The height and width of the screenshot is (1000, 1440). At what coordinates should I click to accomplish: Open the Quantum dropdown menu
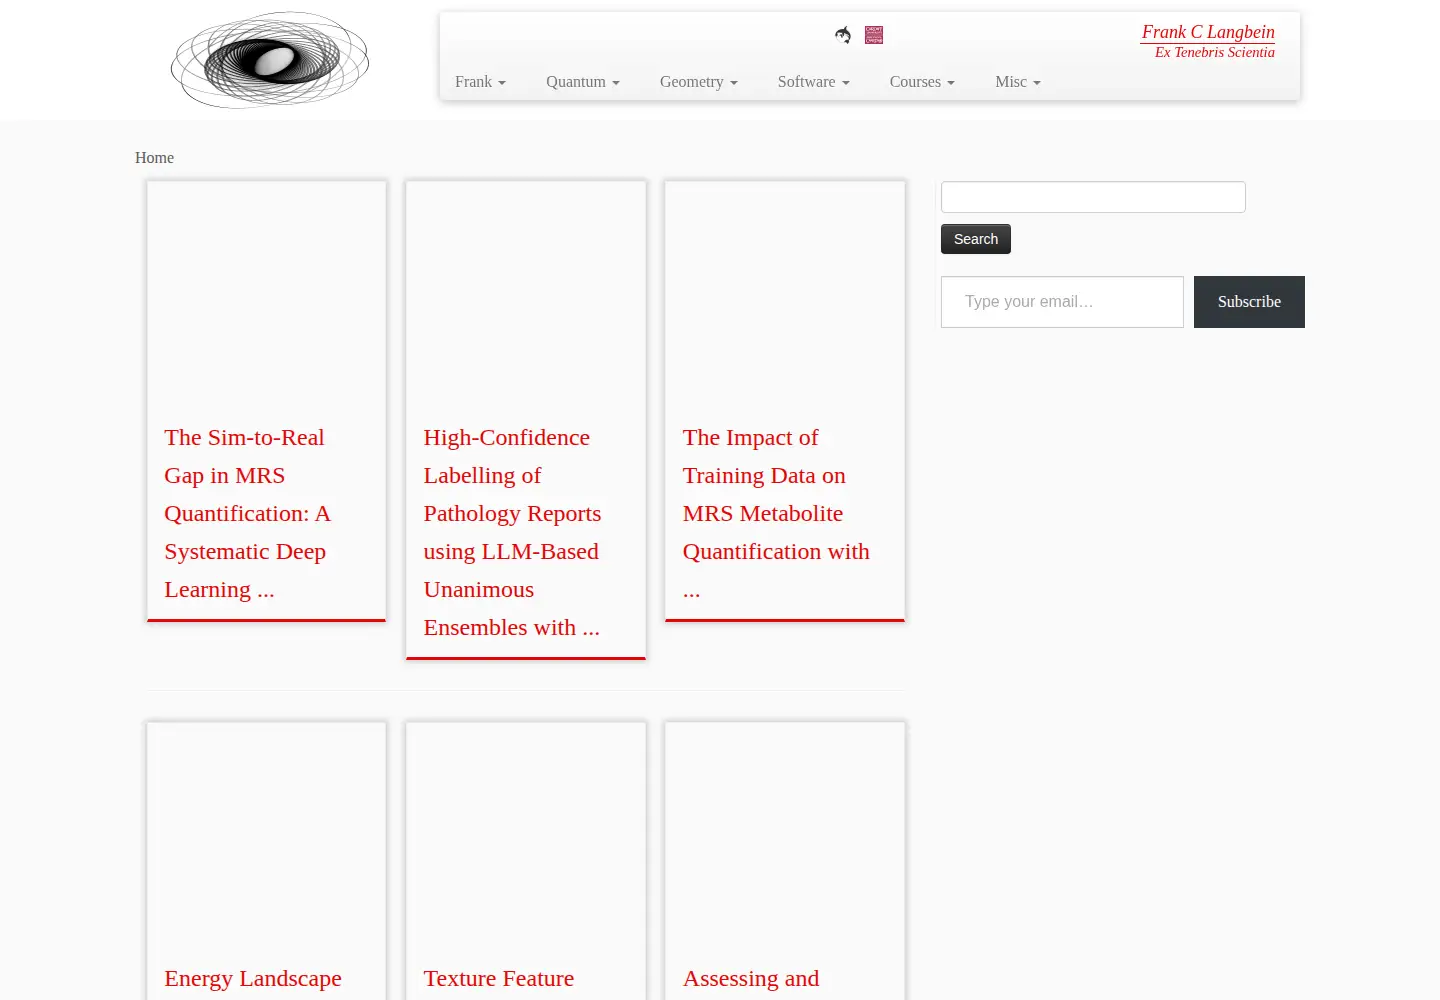click(x=583, y=82)
